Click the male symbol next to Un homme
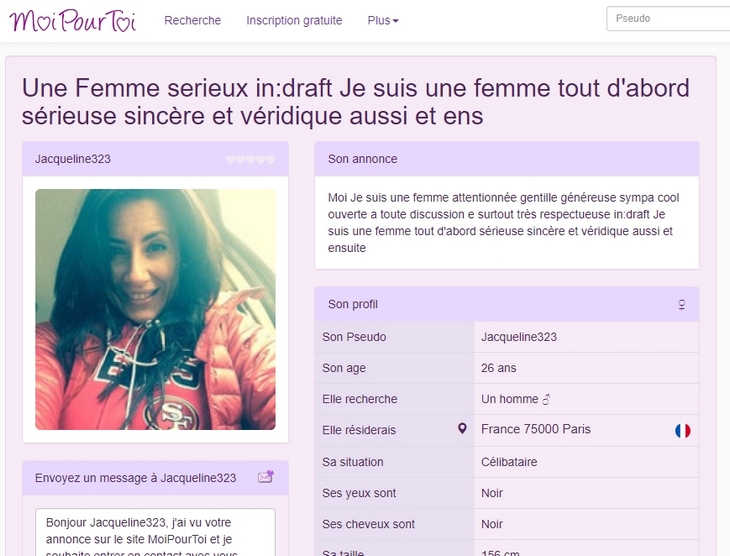This screenshot has height=556, width=730. click(547, 399)
